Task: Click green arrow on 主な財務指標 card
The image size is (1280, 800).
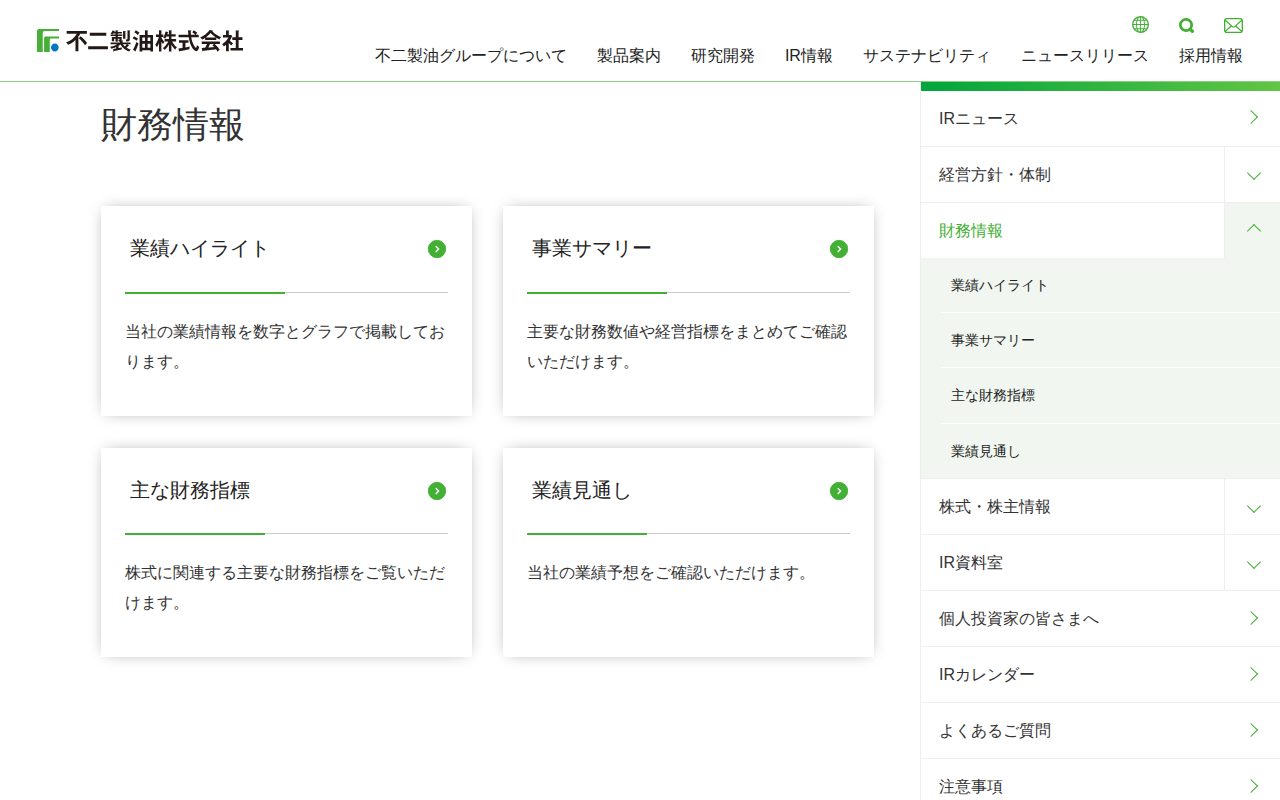Action: [x=437, y=491]
